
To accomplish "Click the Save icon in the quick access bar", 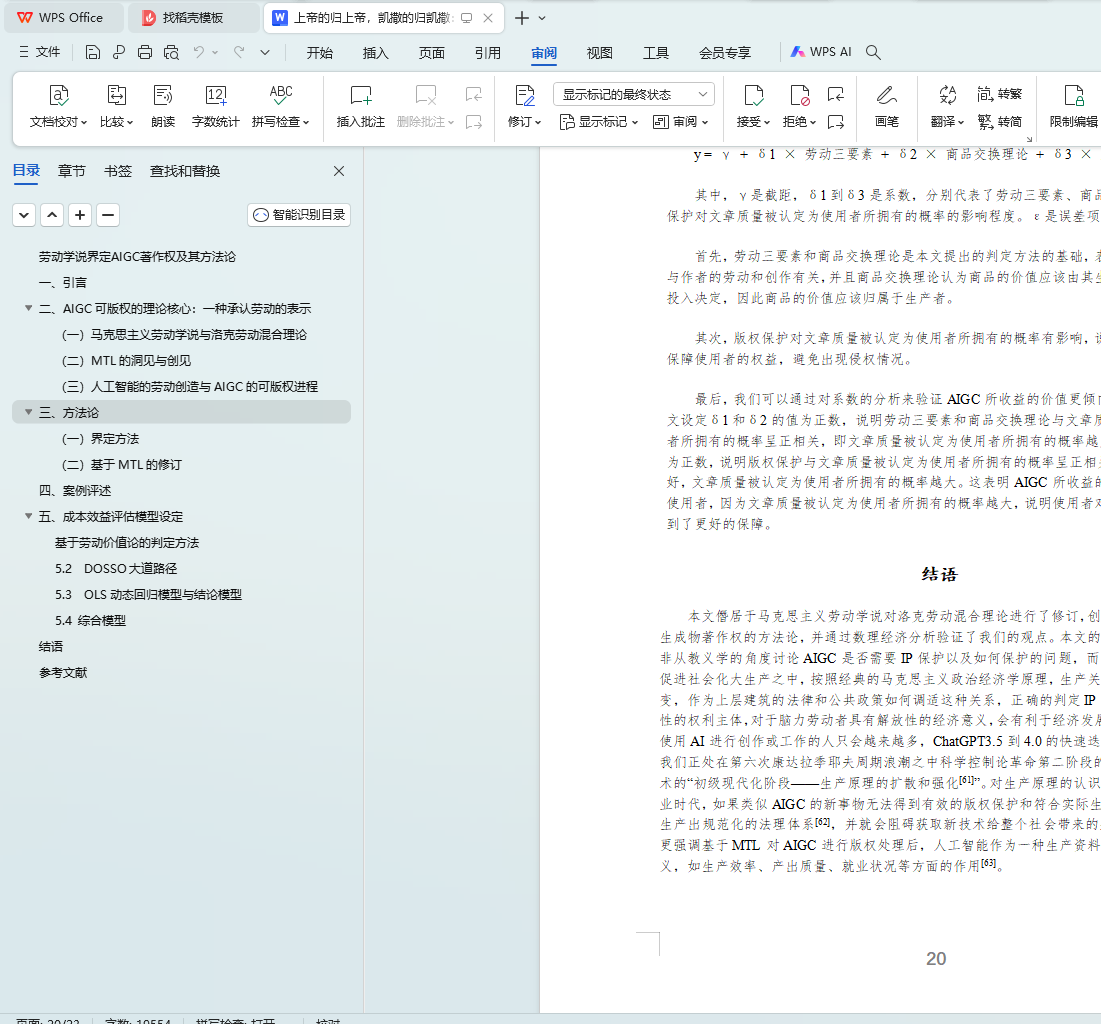I will click(92, 52).
